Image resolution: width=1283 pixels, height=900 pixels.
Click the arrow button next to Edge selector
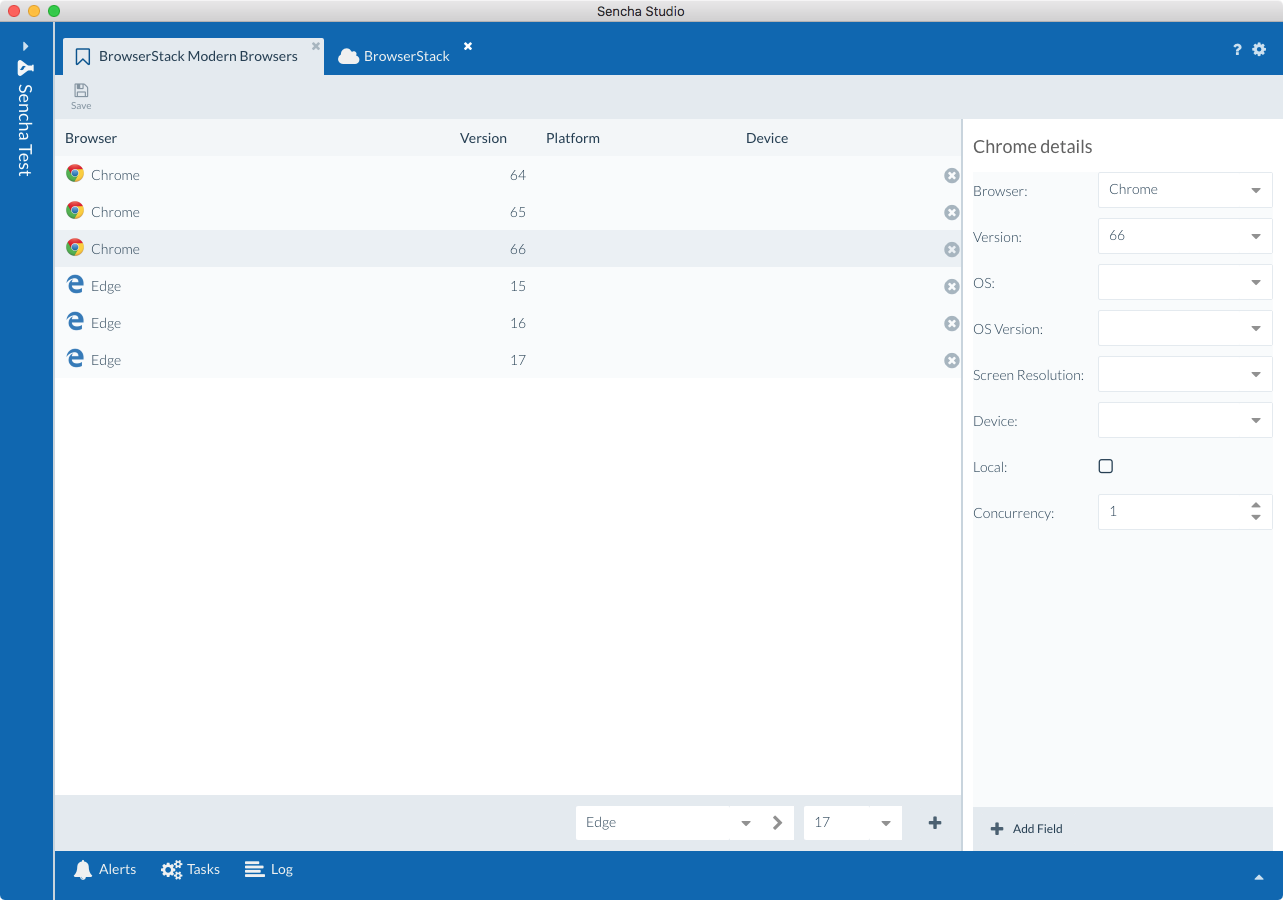[777, 822]
